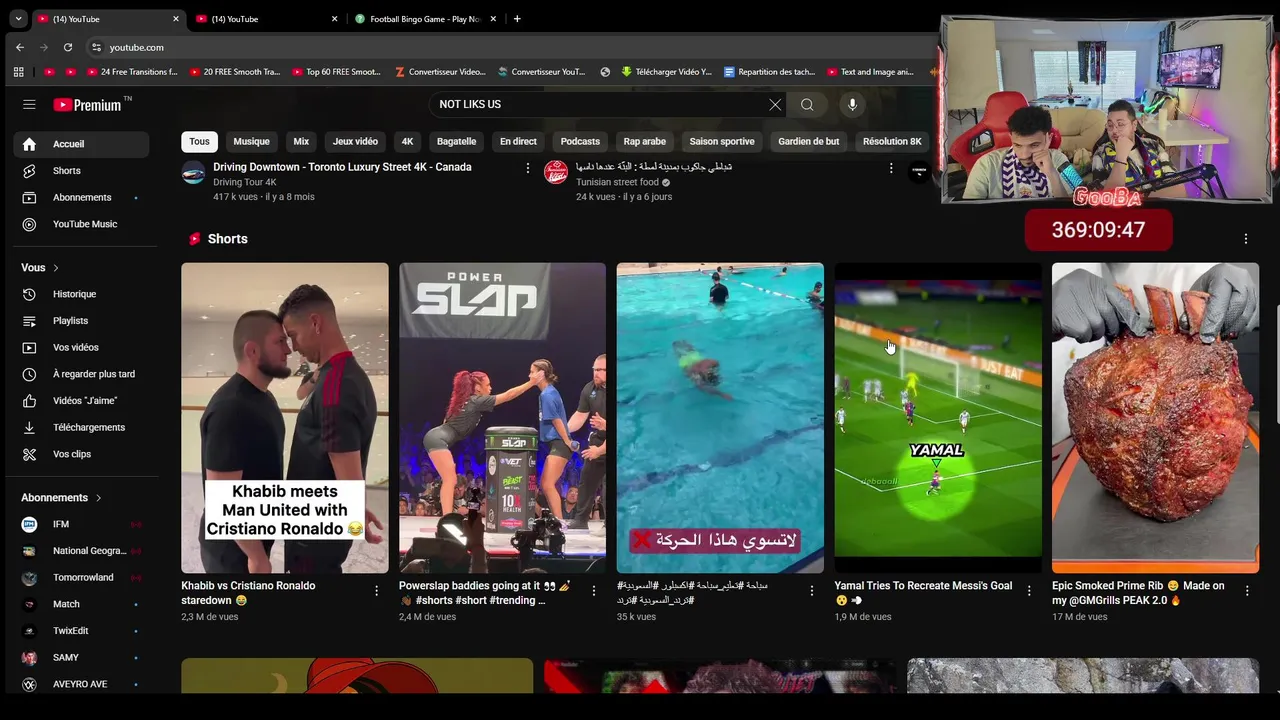
Task: Select the Résolution 8K filter chip
Action: click(892, 142)
